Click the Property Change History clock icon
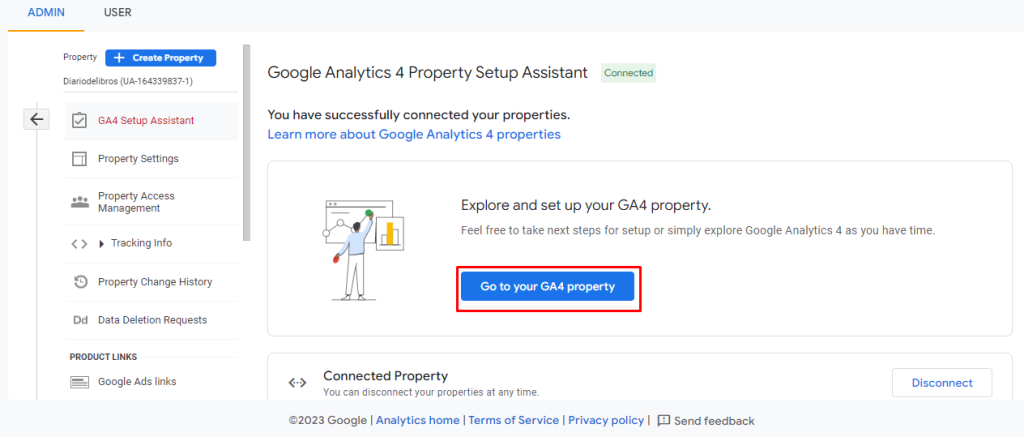1024x437 pixels. point(80,282)
